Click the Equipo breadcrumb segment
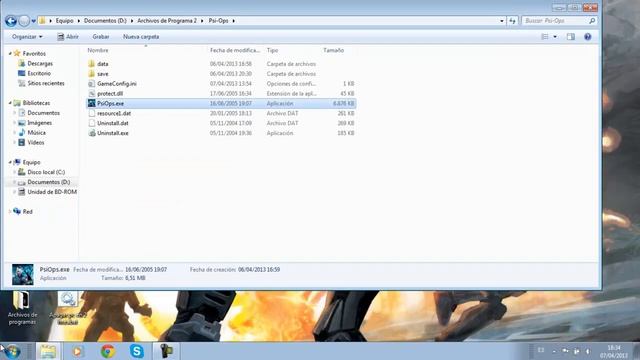640x360 pixels. [x=64, y=21]
